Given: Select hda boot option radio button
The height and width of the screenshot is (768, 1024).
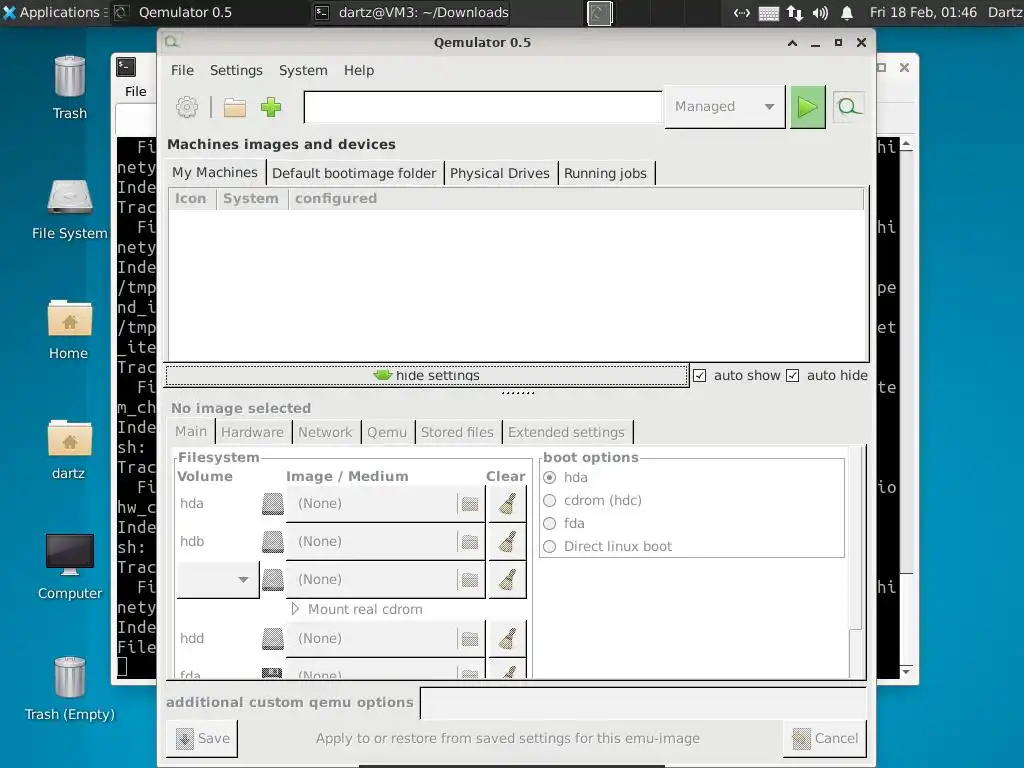Looking at the screenshot, I should coord(550,477).
